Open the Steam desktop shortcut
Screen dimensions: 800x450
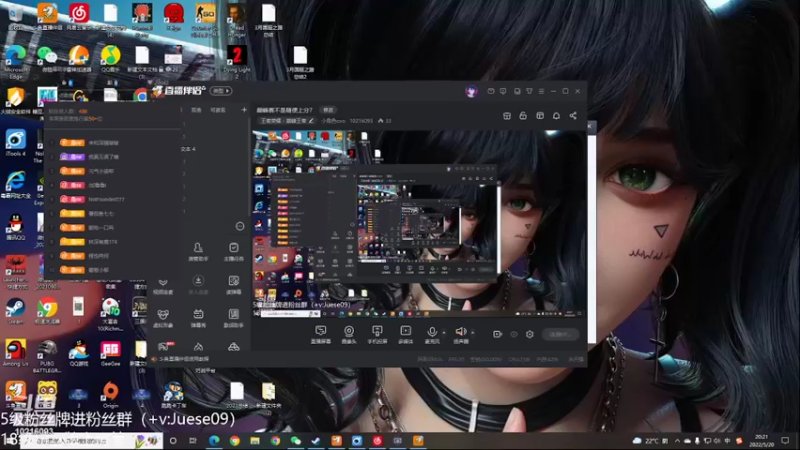15,311
